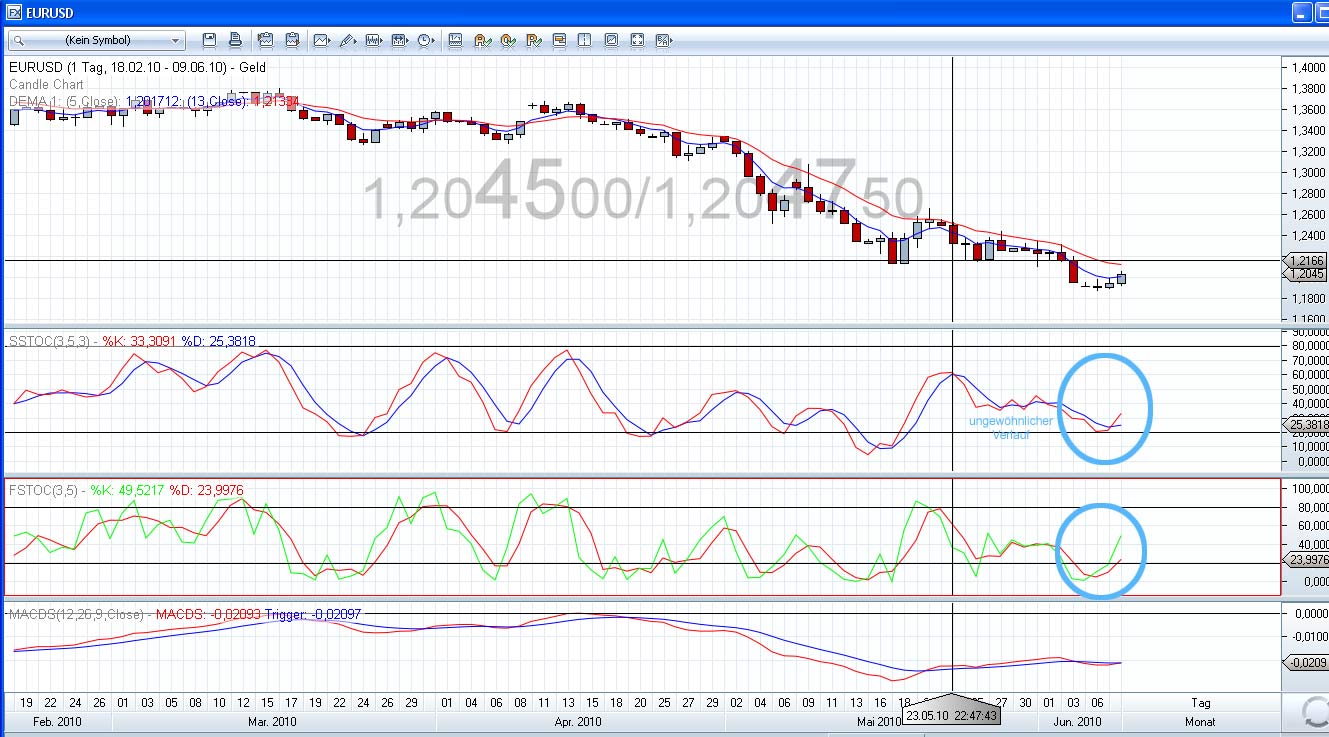Click the 'Monat' time axis label
The image size is (1329, 737).
(x=1201, y=721)
